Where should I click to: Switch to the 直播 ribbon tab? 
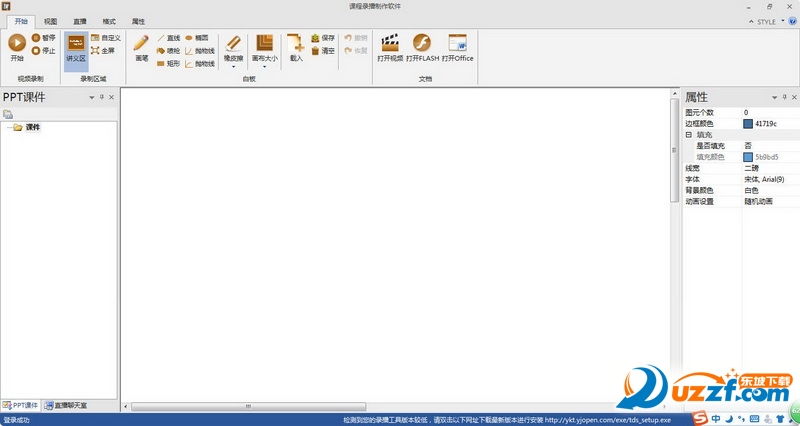pos(80,21)
